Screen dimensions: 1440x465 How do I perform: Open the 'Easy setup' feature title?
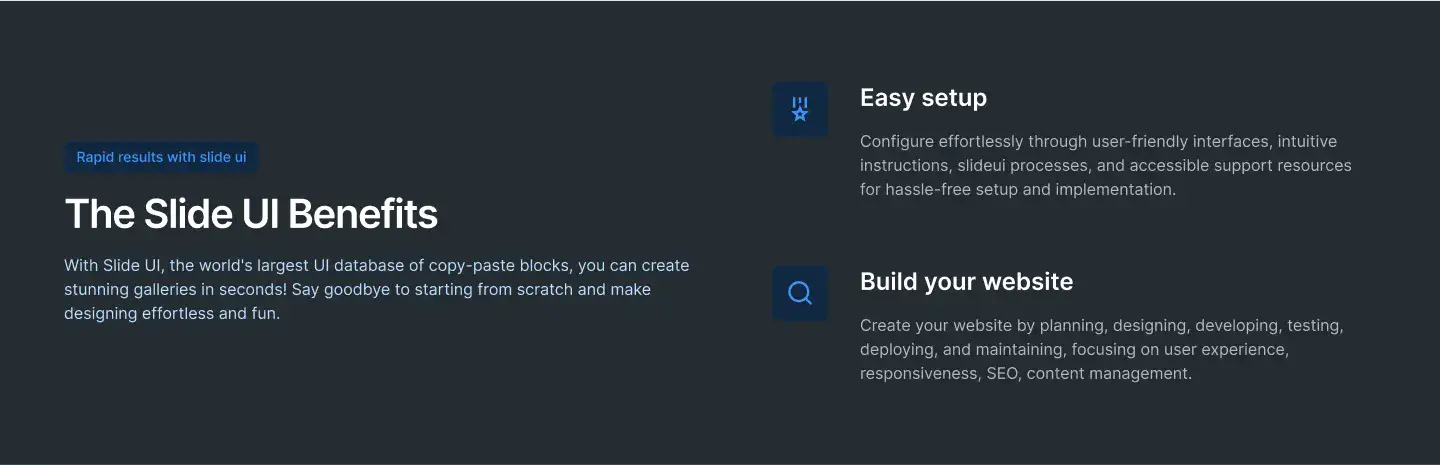[923, 98]
